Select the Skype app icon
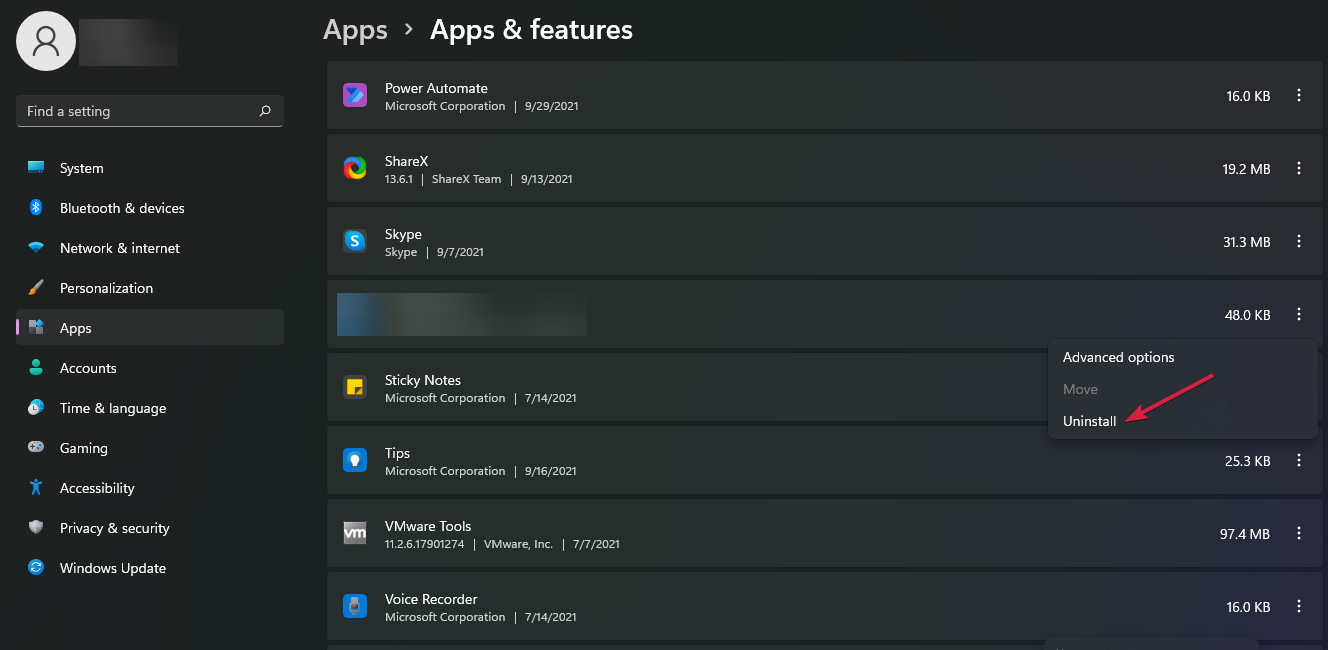The height and width of the screenshot is (650, 1328). [355, 241]
